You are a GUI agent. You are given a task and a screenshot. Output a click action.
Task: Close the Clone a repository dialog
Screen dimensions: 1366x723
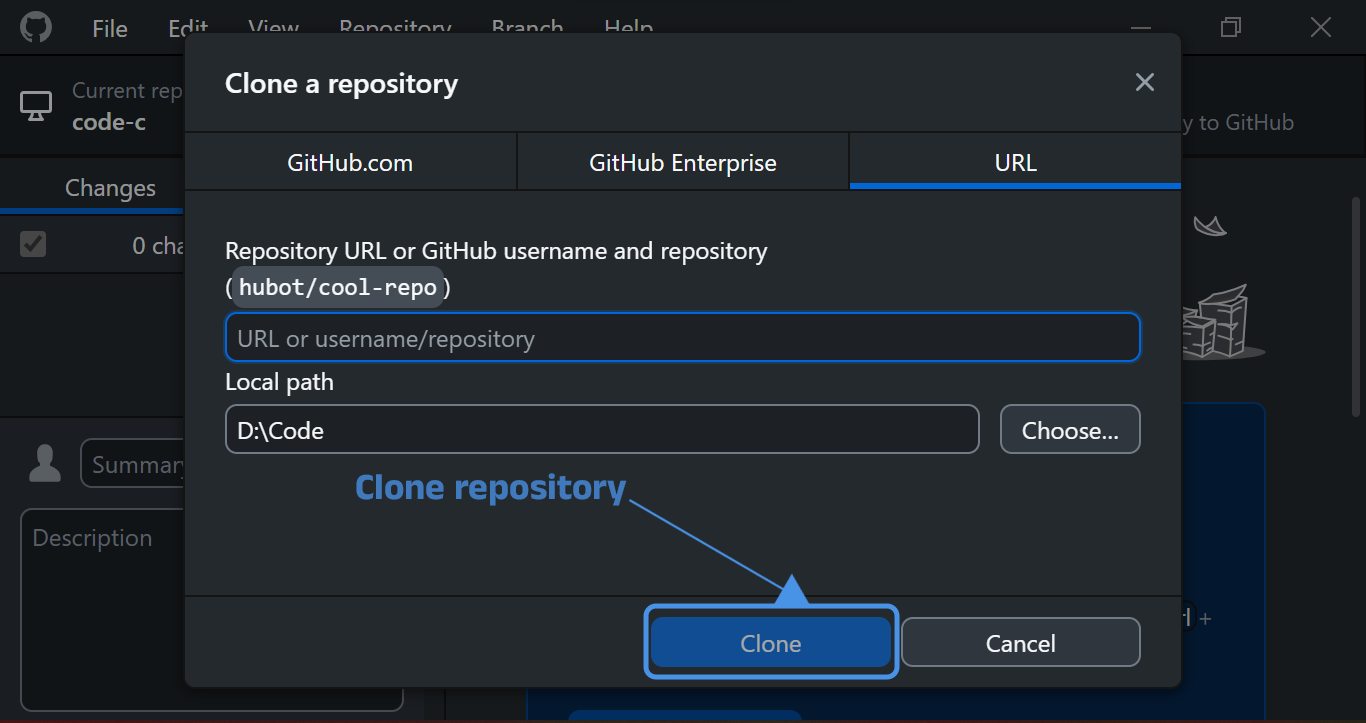pyautogui.click(x=1144, y=83)
